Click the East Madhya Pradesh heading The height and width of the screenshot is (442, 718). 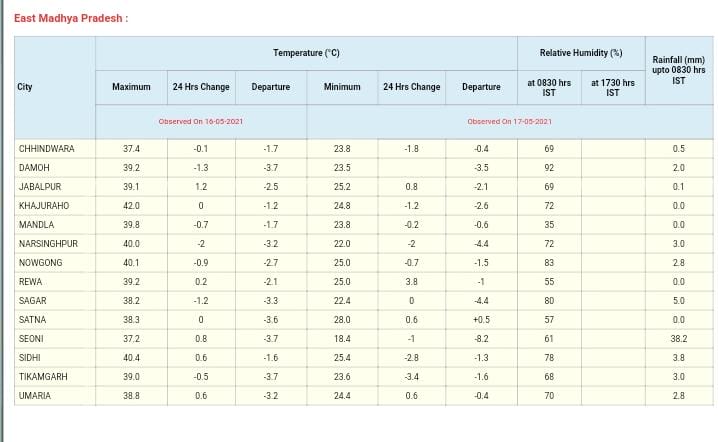click(70, 19)
